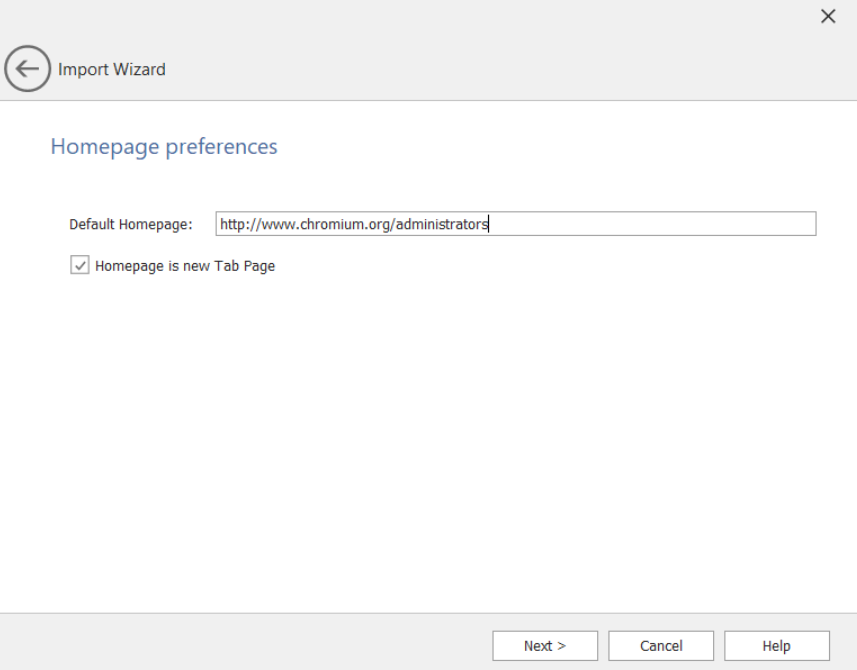The width and height of the screenshot is (857, 670).
Task: Close the Import Wizard window
Action: pos(828,16)
